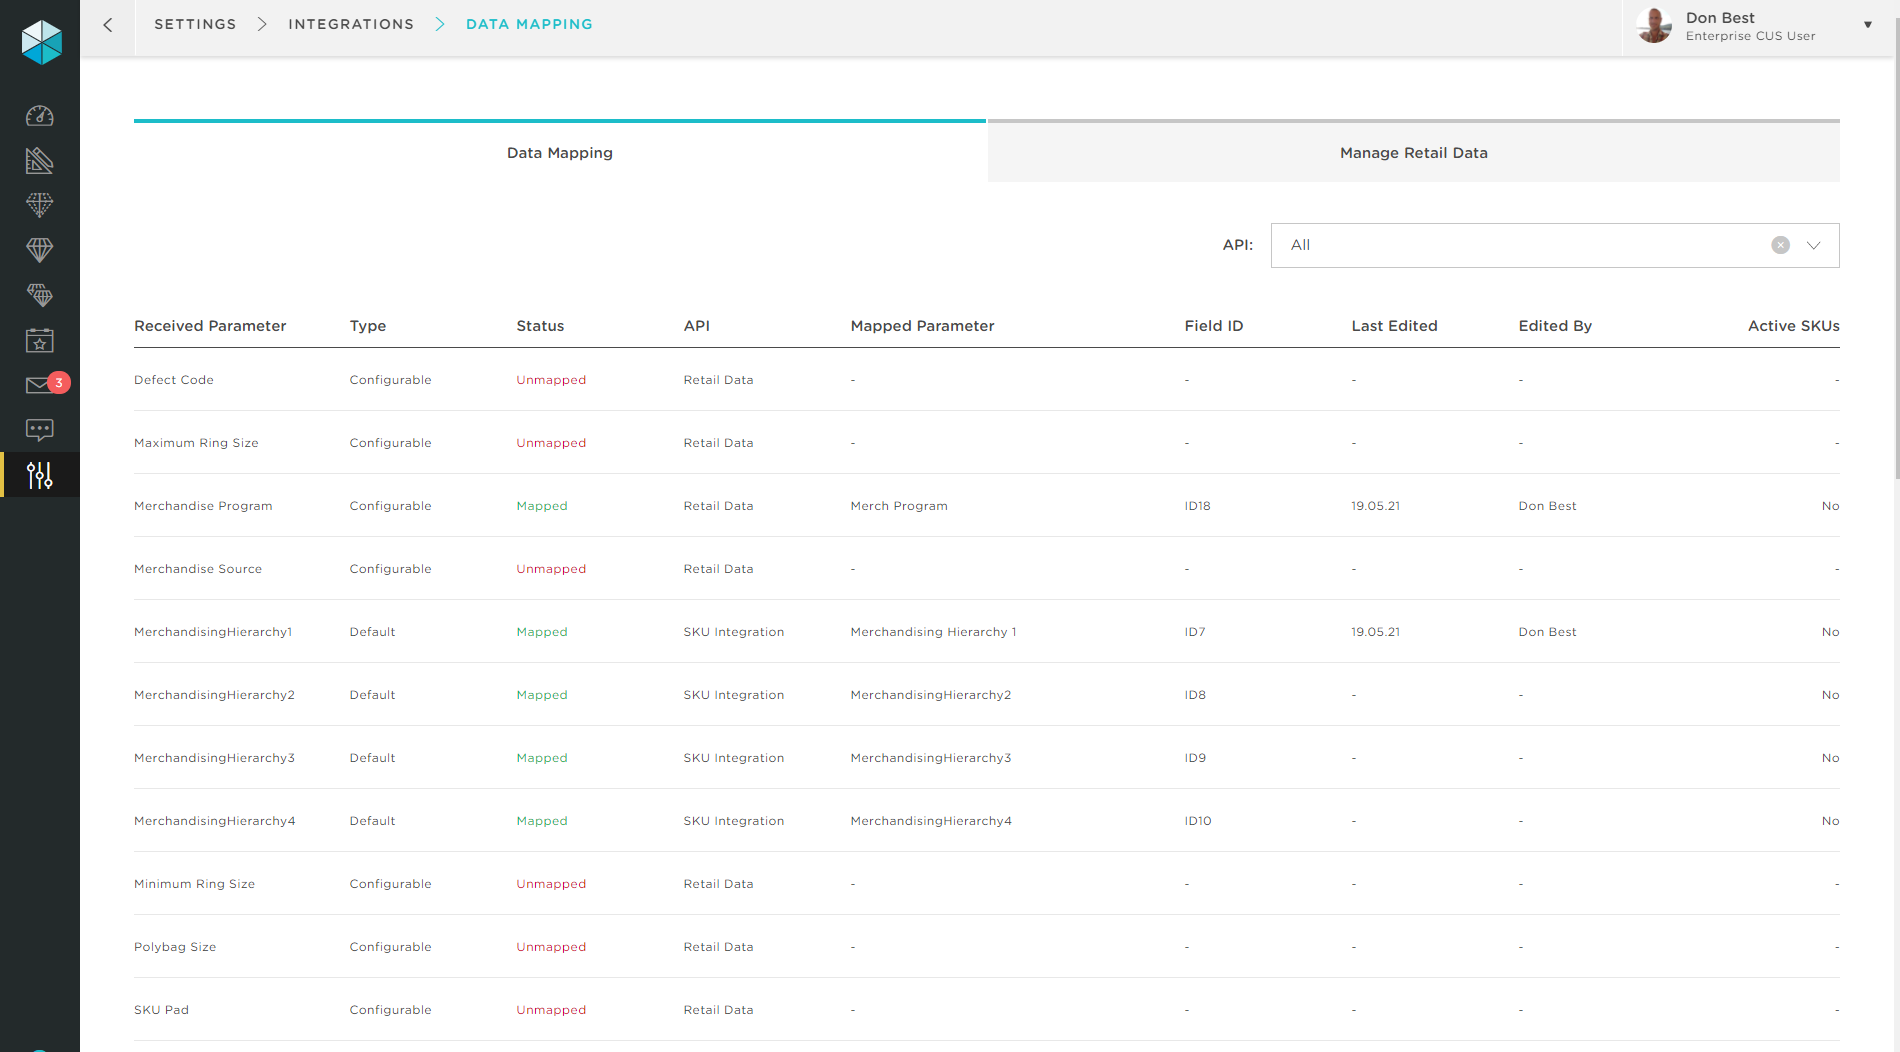Expand the API filter dropdown arrow
The height and width of the screenshot is (1052, 1900).
coord(1813,245)
